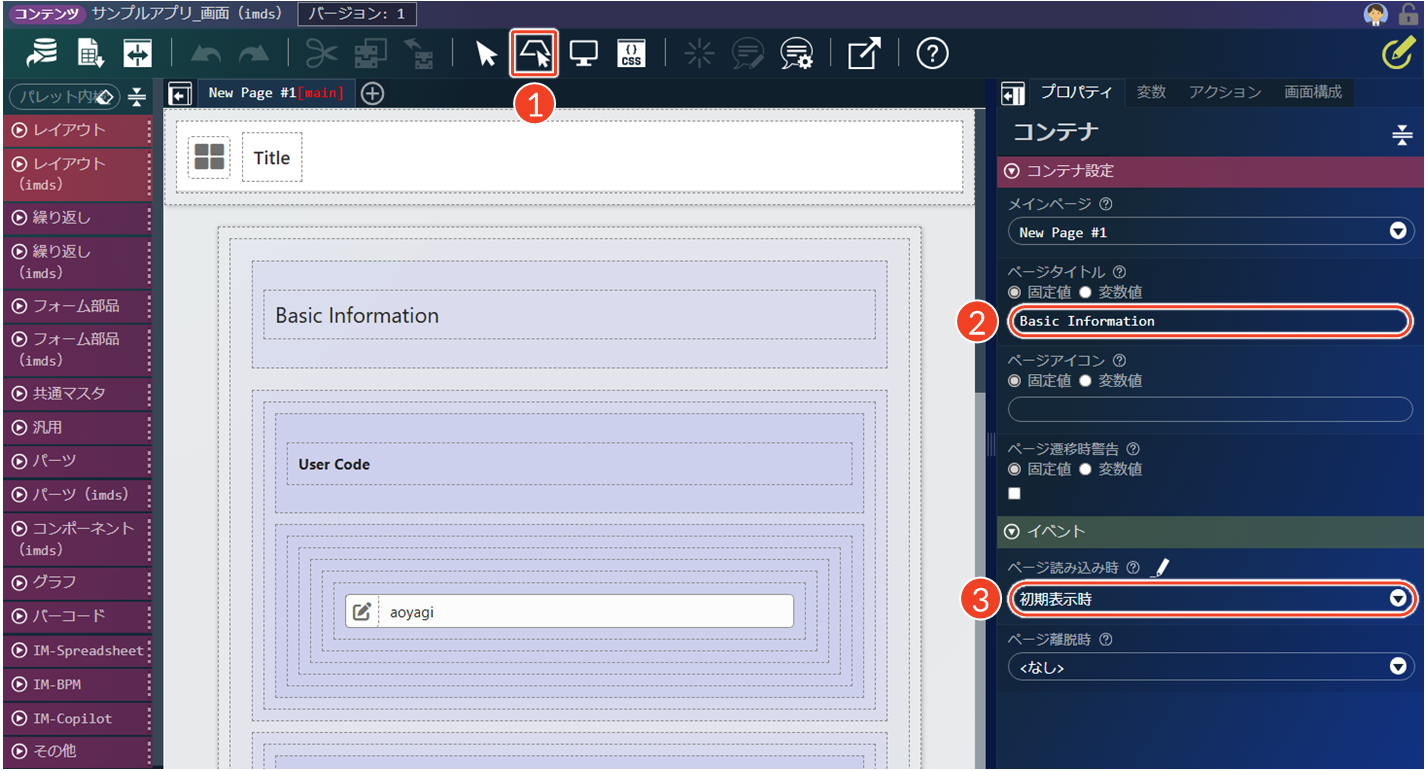The width and height of the screenshot is (1425, 771).
Task: Open the help question mark icon
Action: click(x=932, y=54)
